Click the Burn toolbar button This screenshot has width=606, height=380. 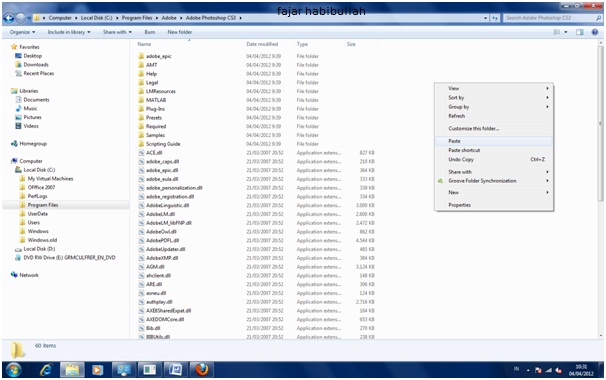click(x=150, y=32)
